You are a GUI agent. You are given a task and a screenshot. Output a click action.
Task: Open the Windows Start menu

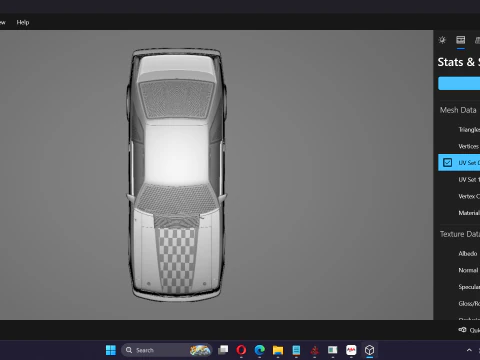pos(111,350)
